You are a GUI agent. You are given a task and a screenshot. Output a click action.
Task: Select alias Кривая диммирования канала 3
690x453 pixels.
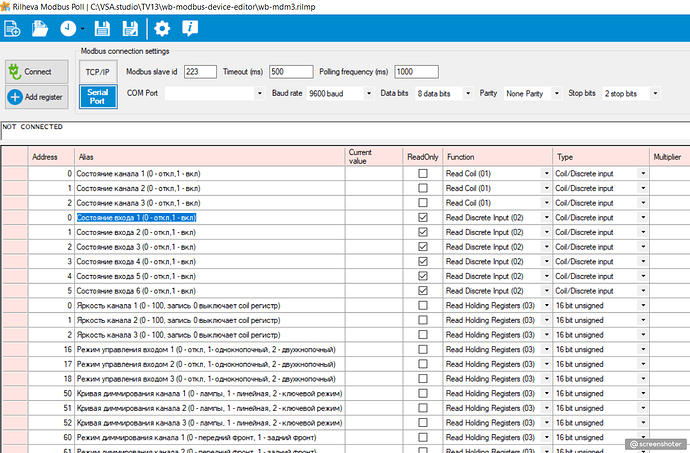209,423
